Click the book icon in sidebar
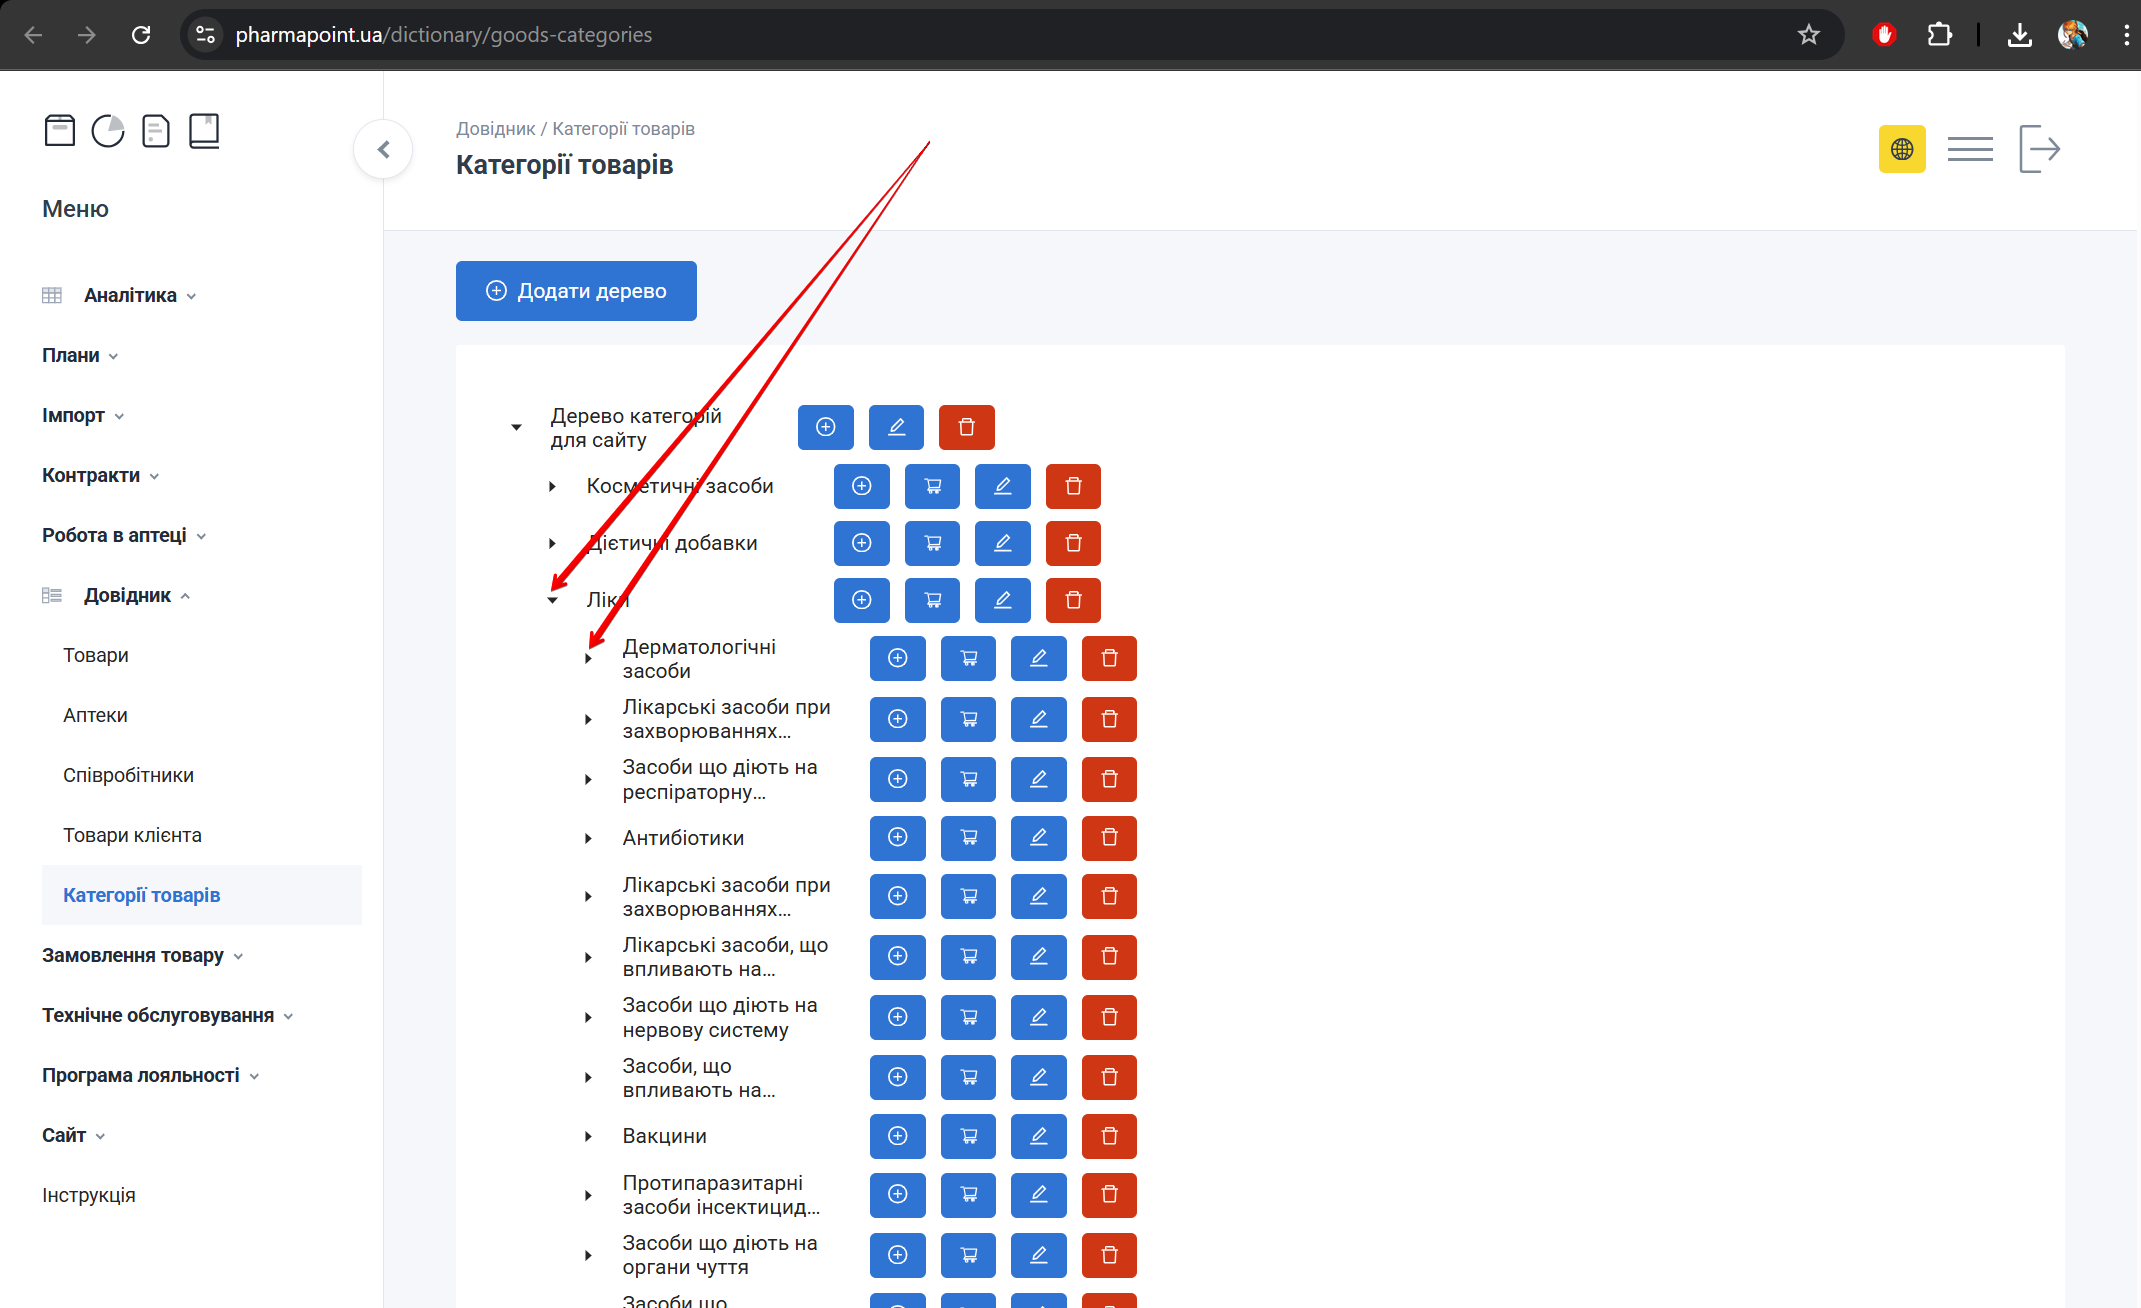Viewport: 2141px width, 1308px height. coord(204,131)
